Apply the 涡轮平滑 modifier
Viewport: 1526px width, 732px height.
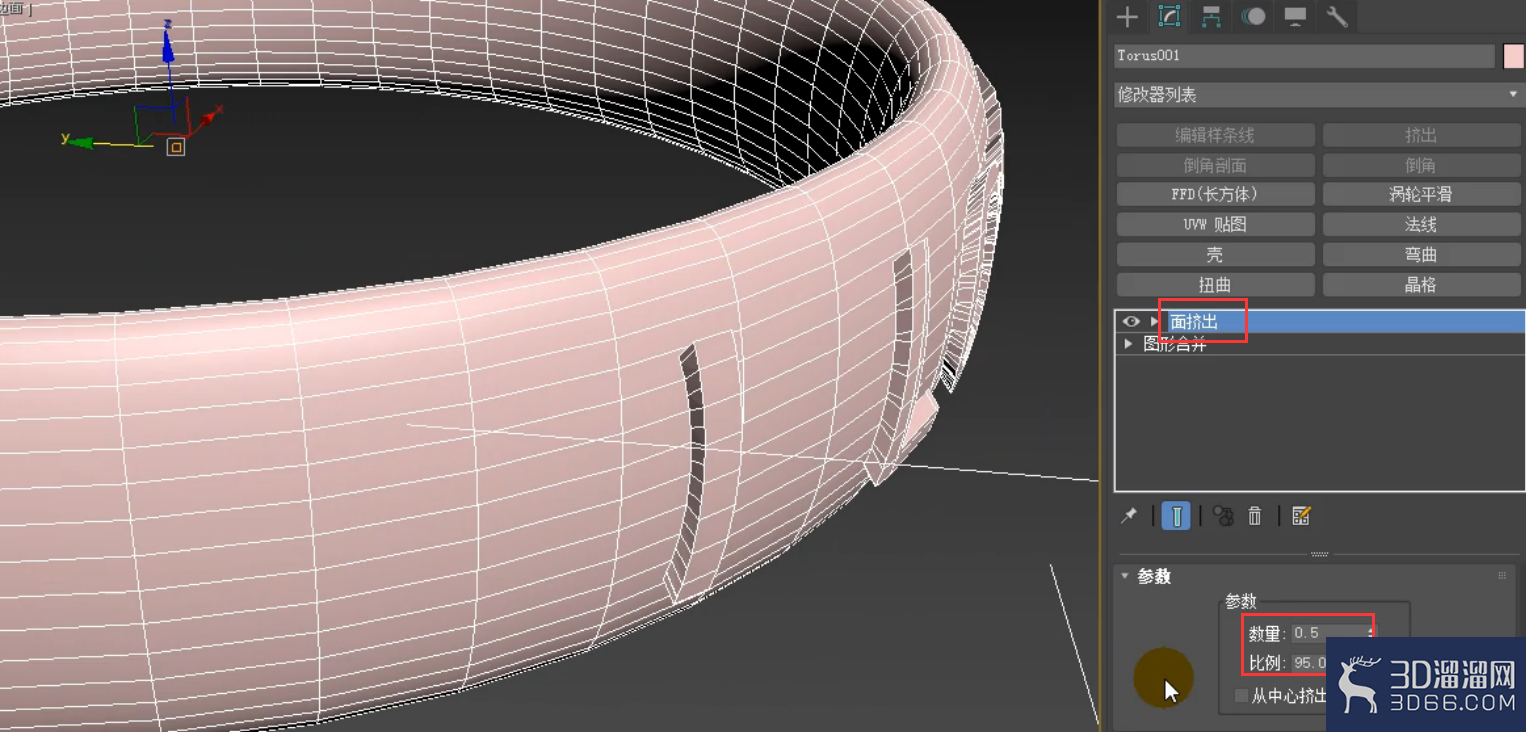[x=1421, y=195]
